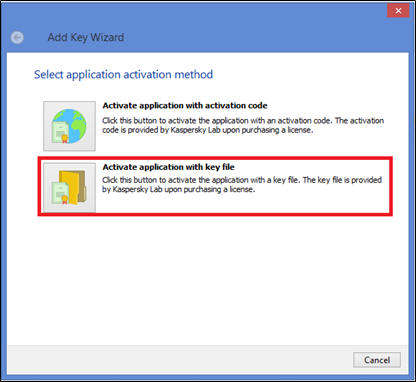
Task: Close the Add Key Wizard window
Action: 398,11
